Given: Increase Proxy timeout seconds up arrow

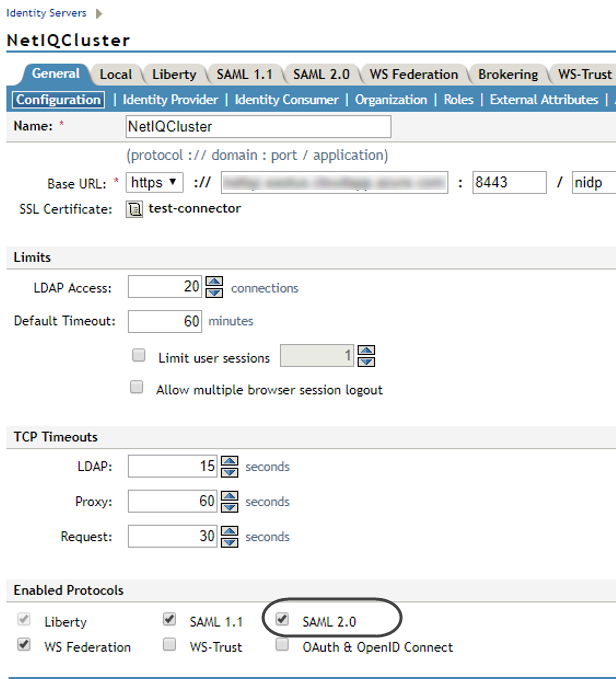Looking at the screenshot, I should click(229, 496).
